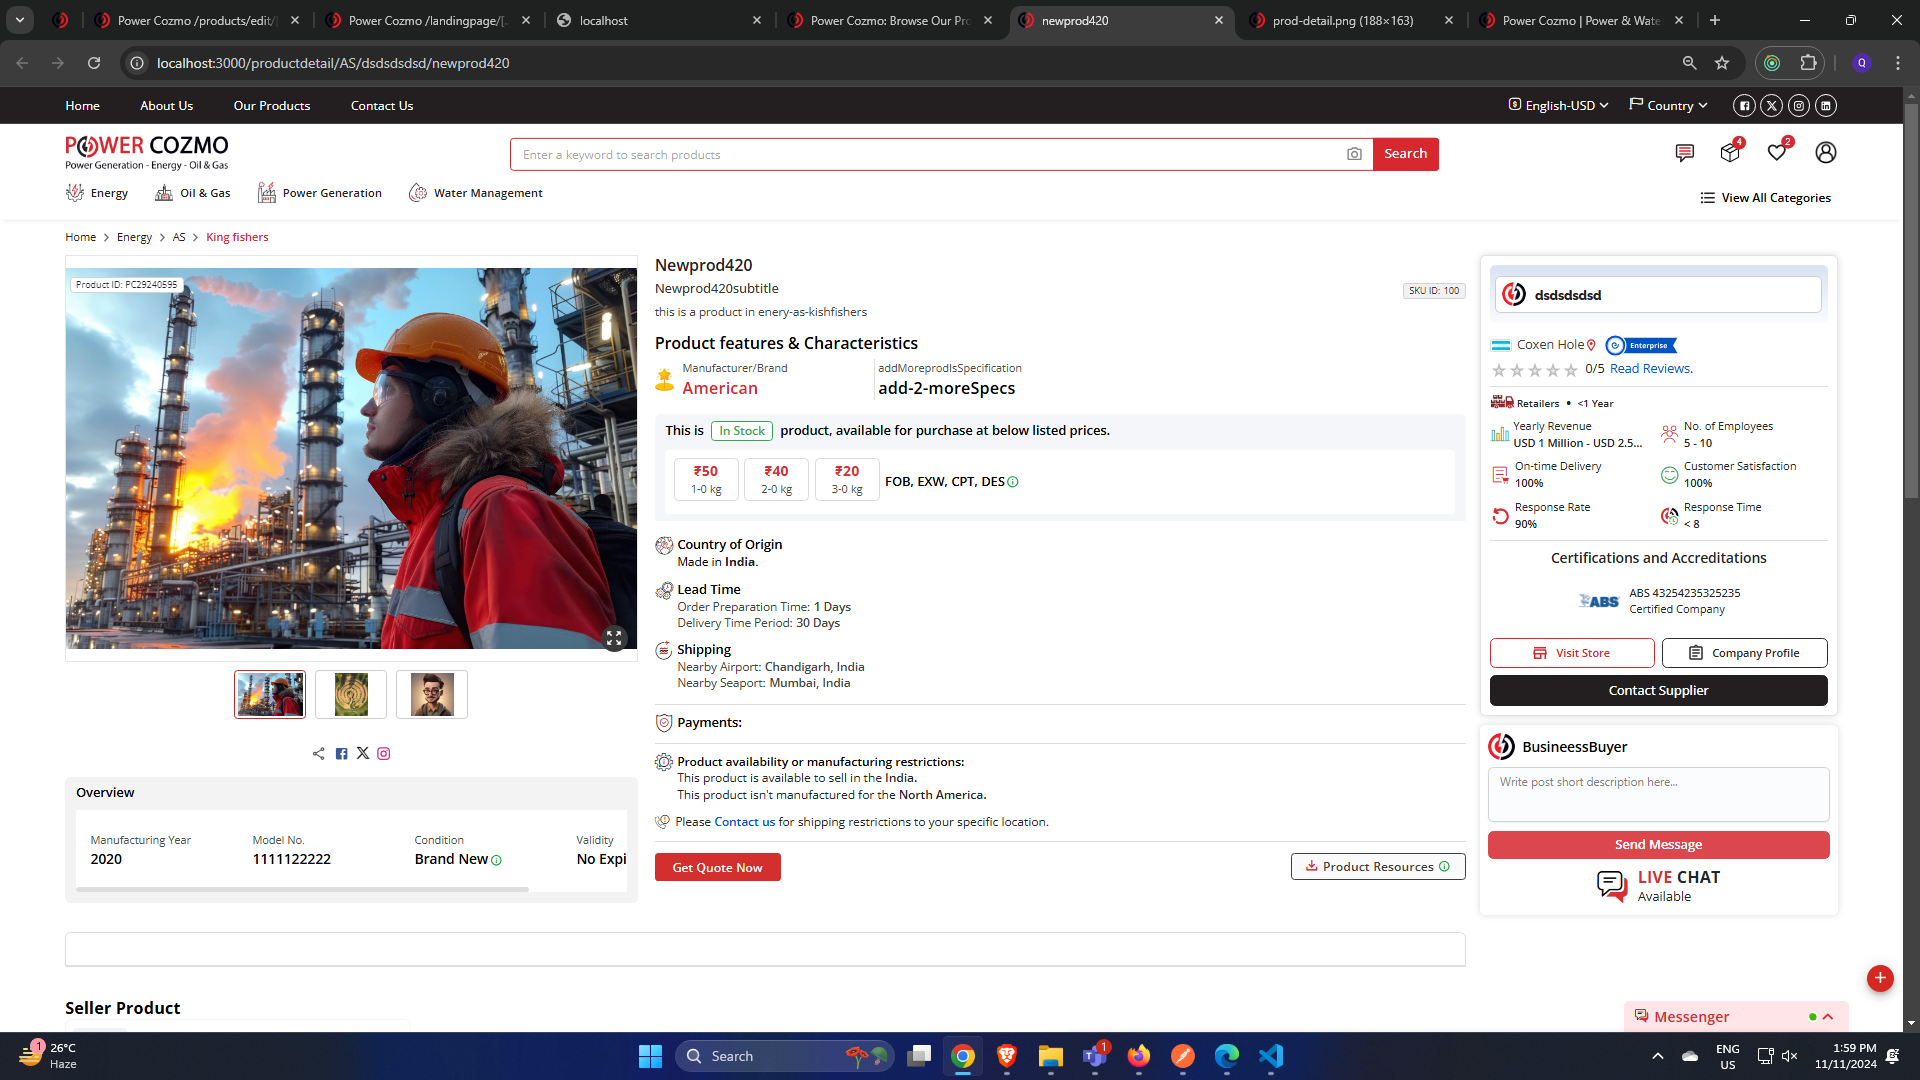Image resolution: width=1920 pixels, height=1080 pixels.
Task: Open the Country selector dropdown
Action: point(1668,105)
